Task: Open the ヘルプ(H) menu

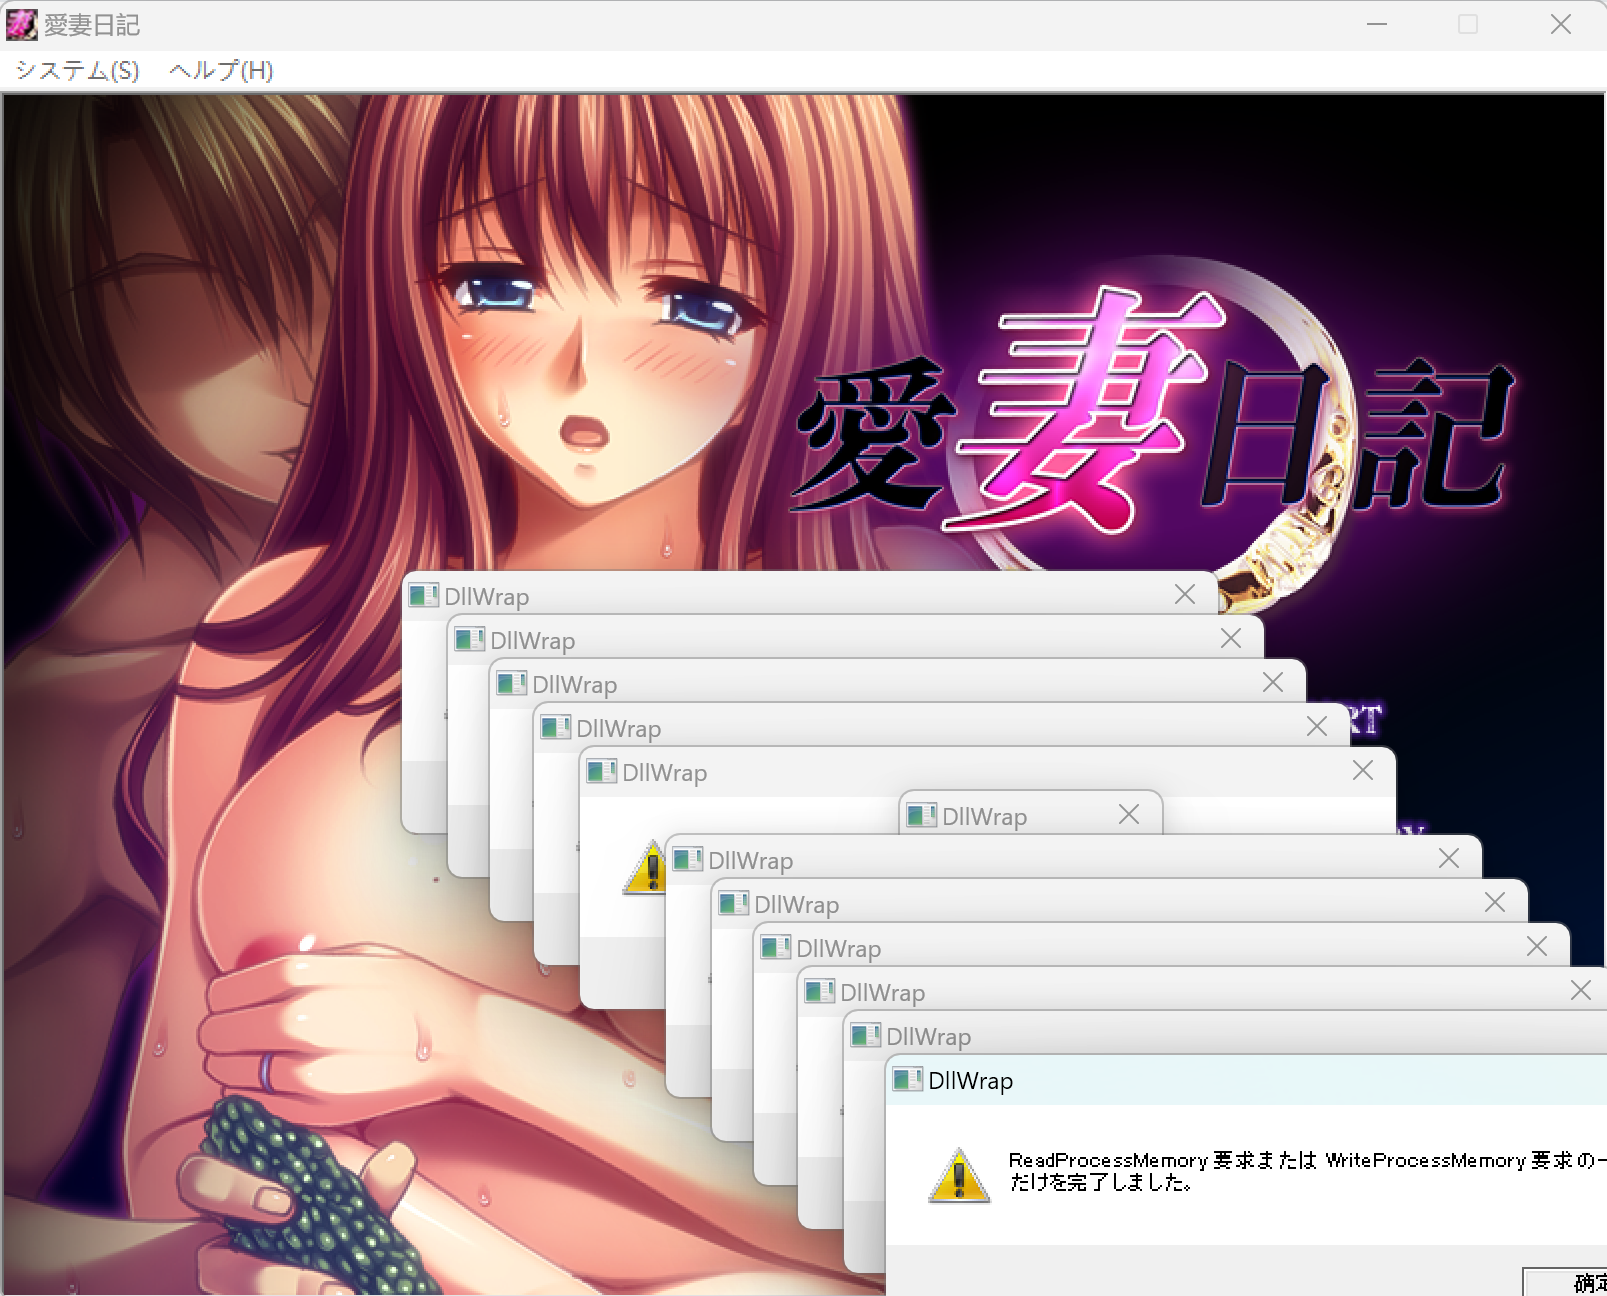Action: (x=221, y=71)
